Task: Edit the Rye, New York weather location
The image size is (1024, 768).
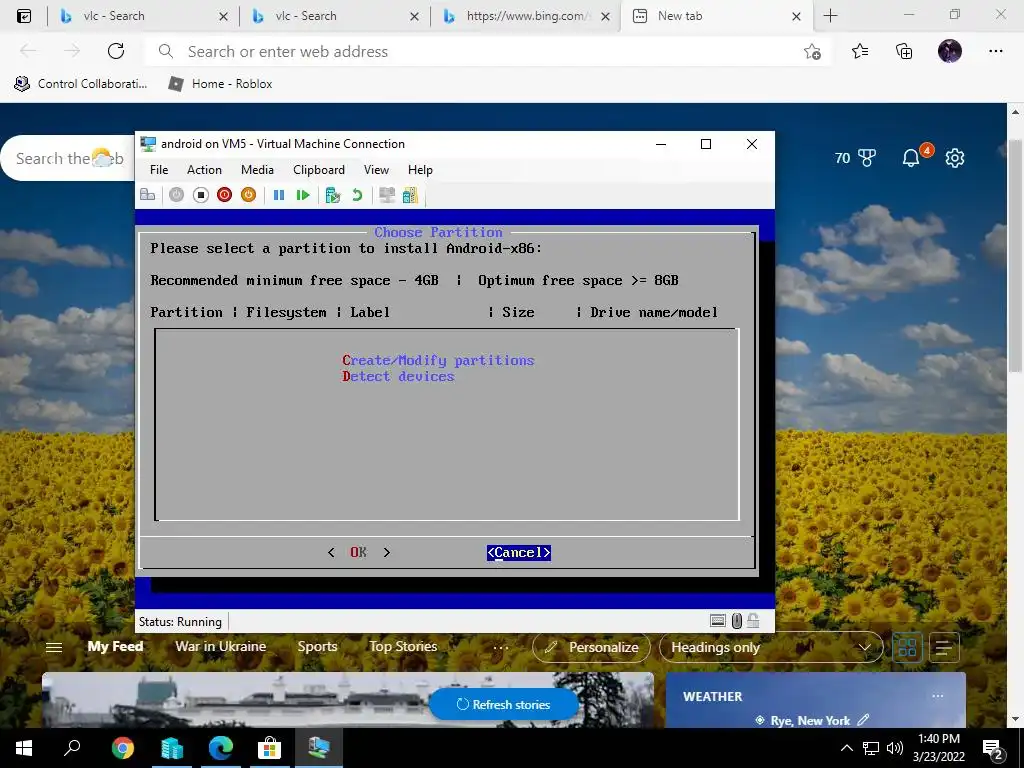Action: (863, 720)
